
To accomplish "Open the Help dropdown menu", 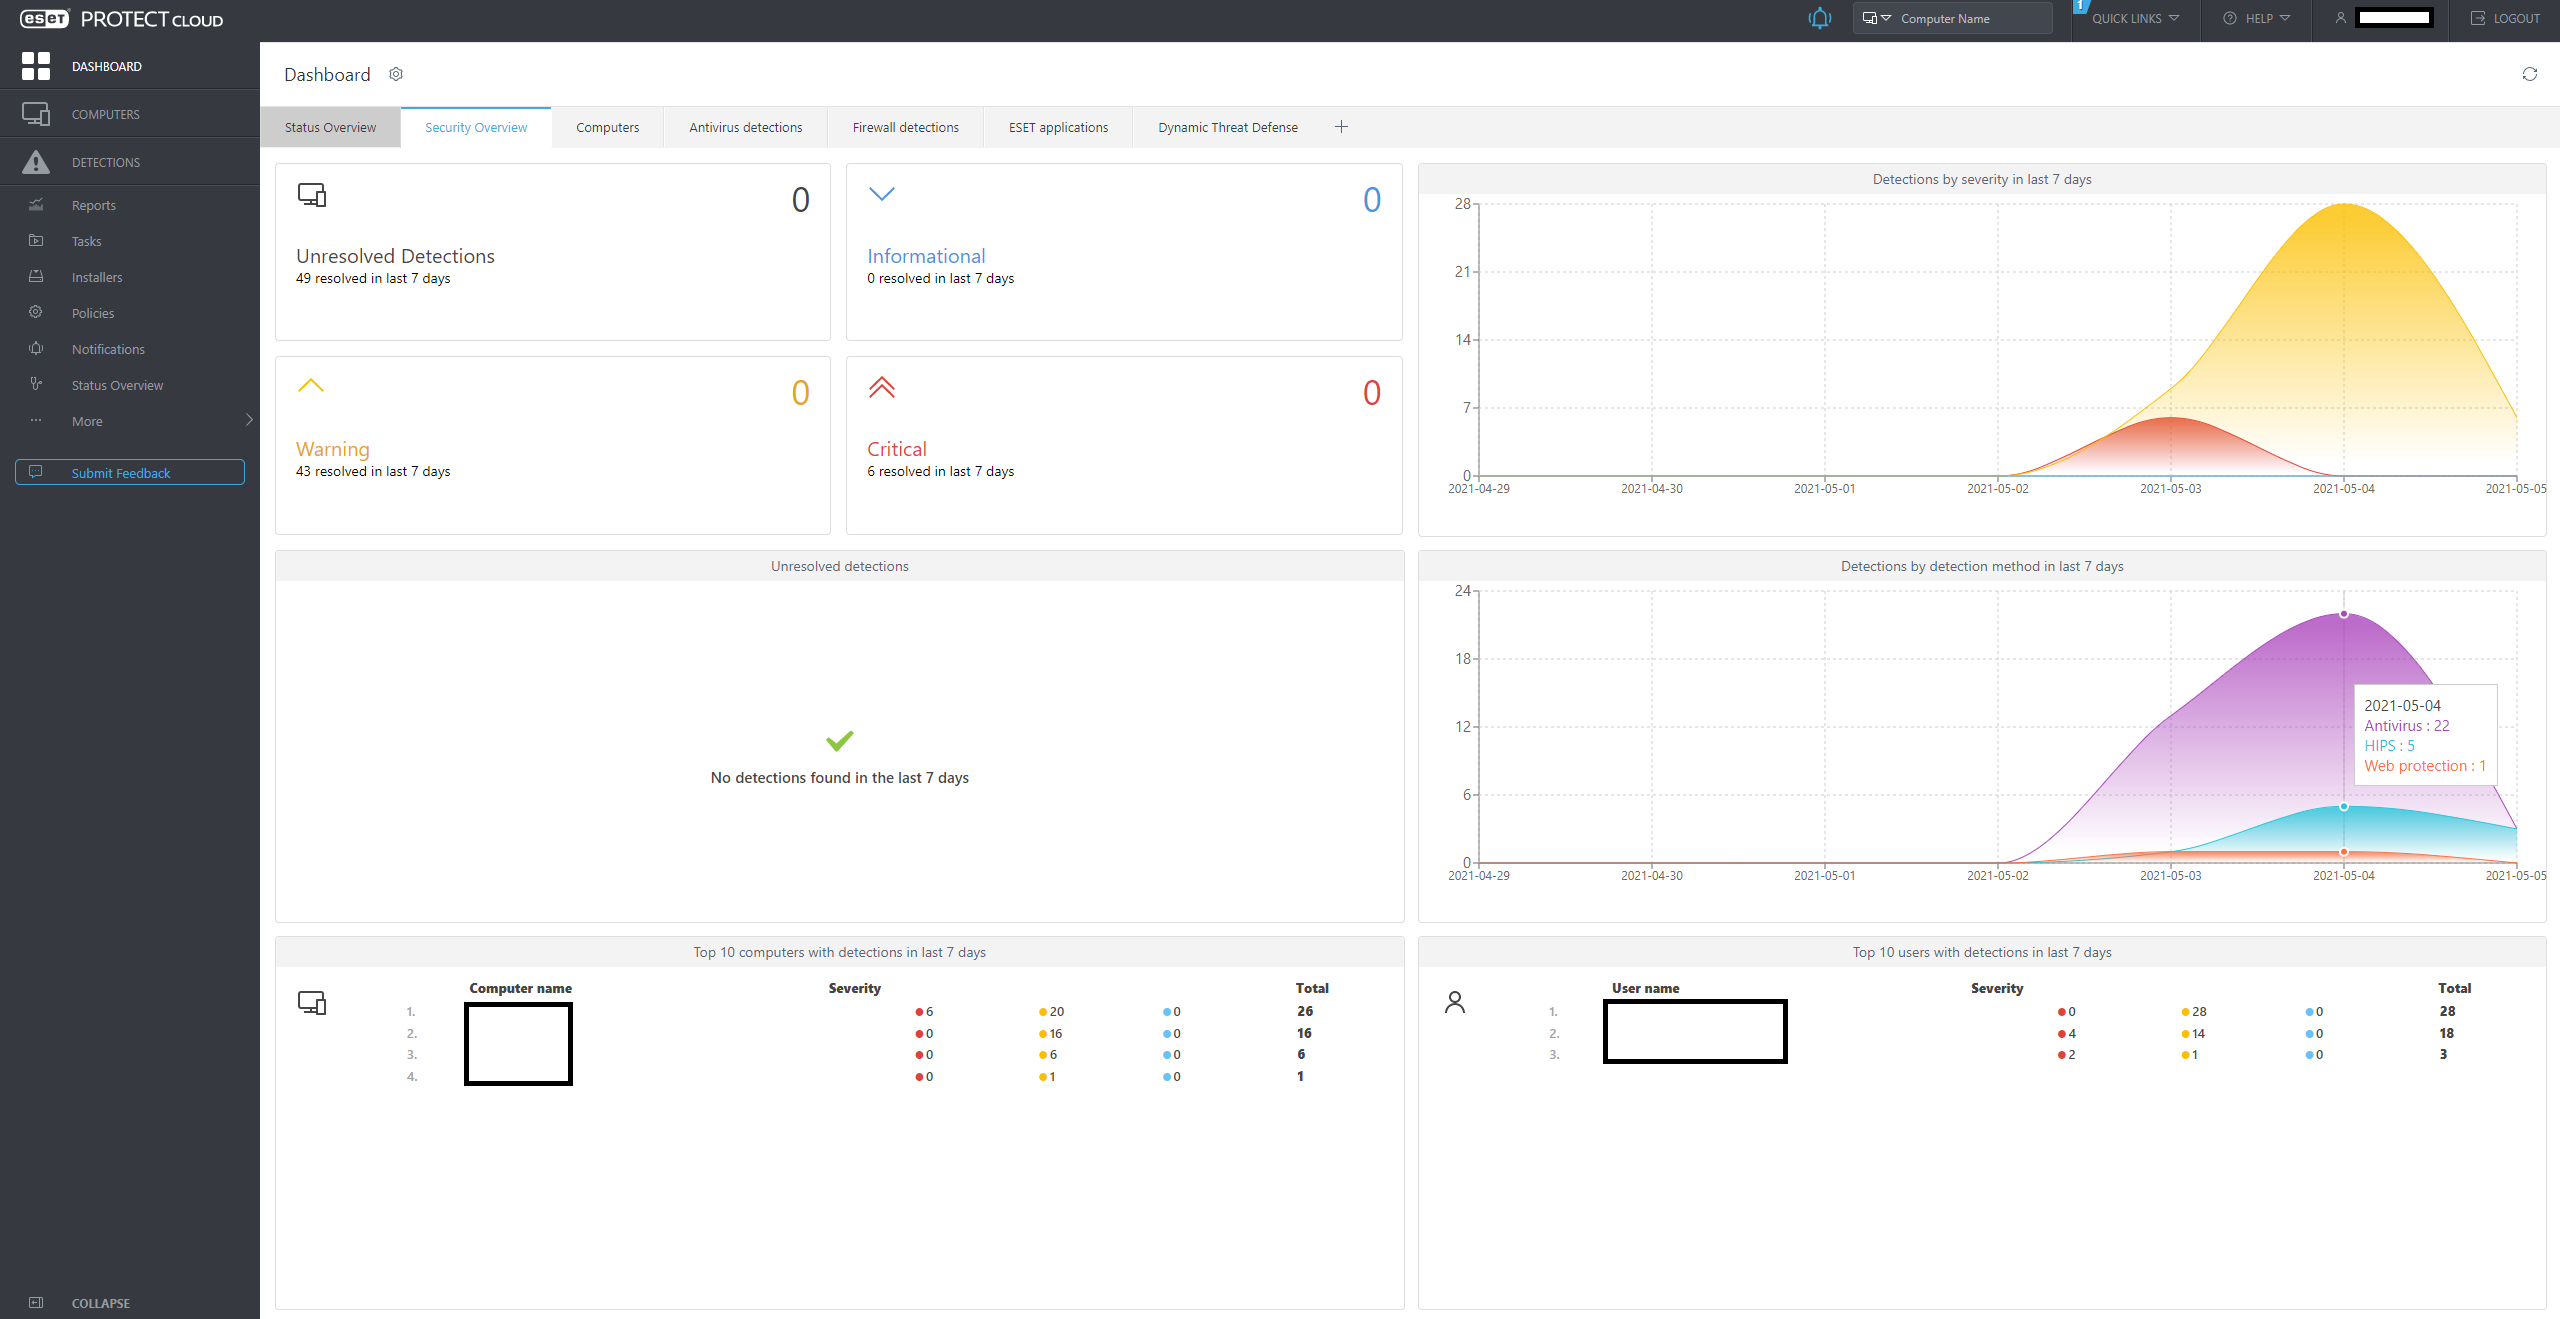I will [2257, 18].
